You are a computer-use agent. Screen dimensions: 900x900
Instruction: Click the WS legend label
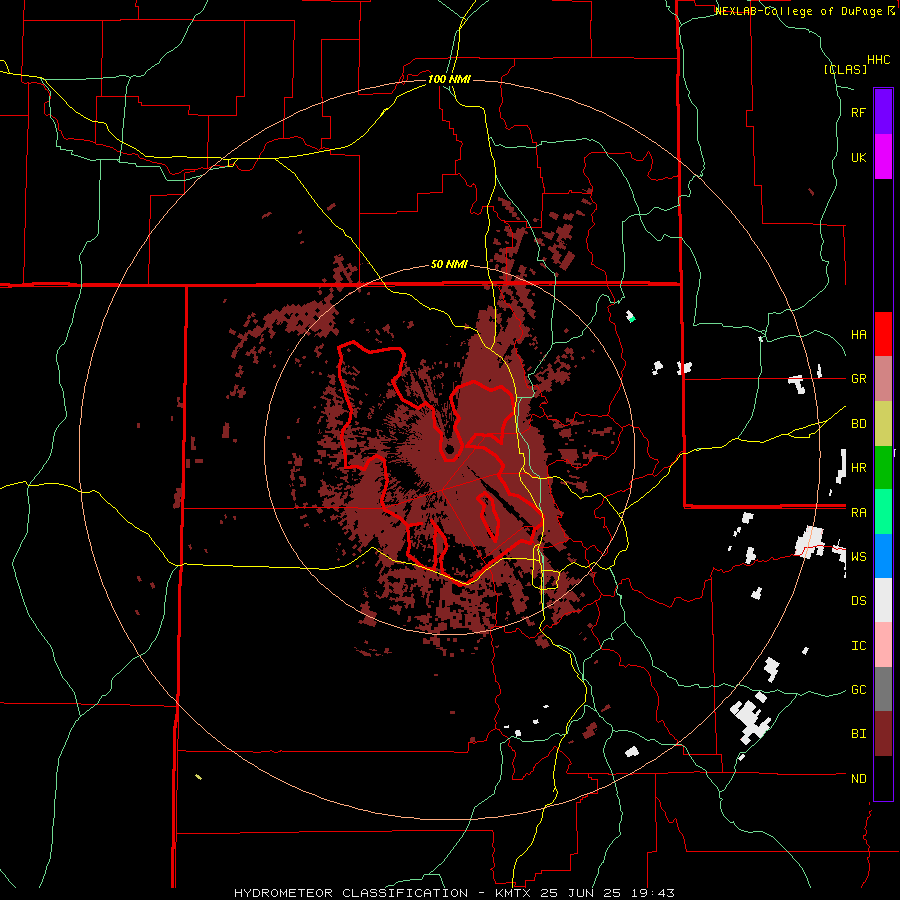[858, 557]
